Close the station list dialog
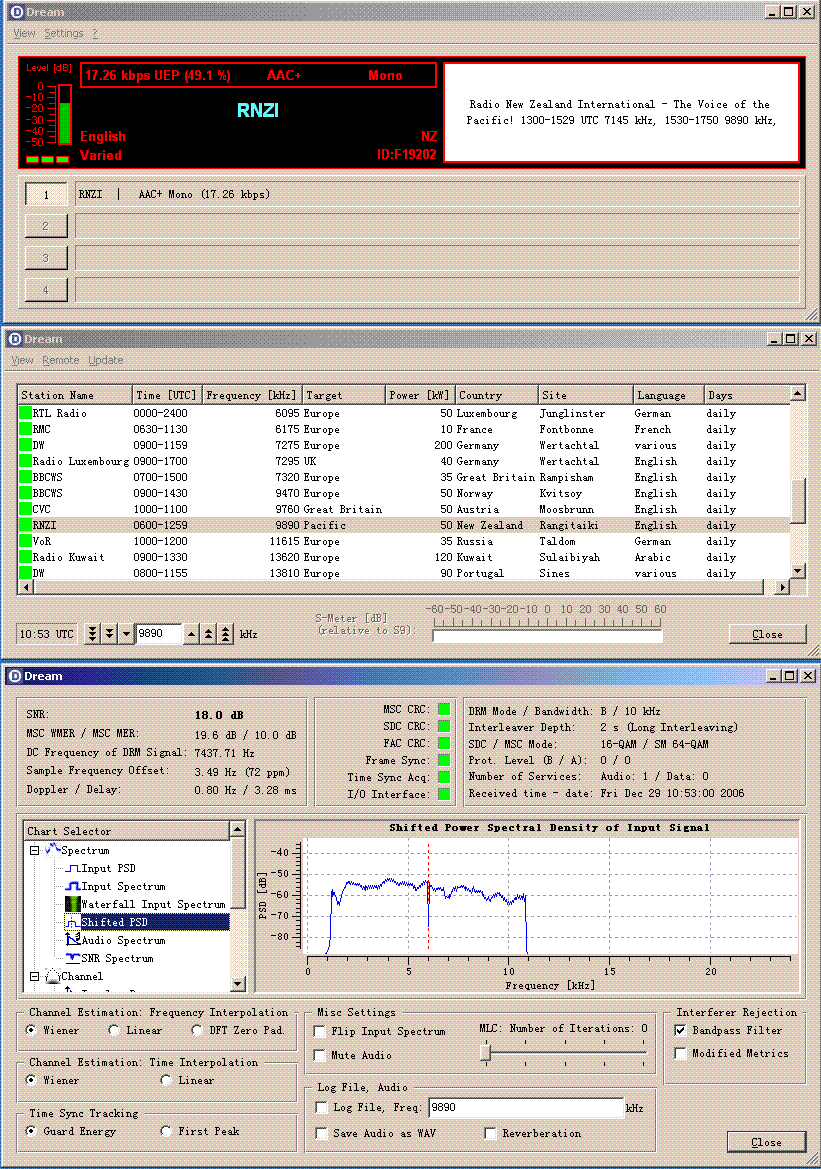 coord(767,634)
